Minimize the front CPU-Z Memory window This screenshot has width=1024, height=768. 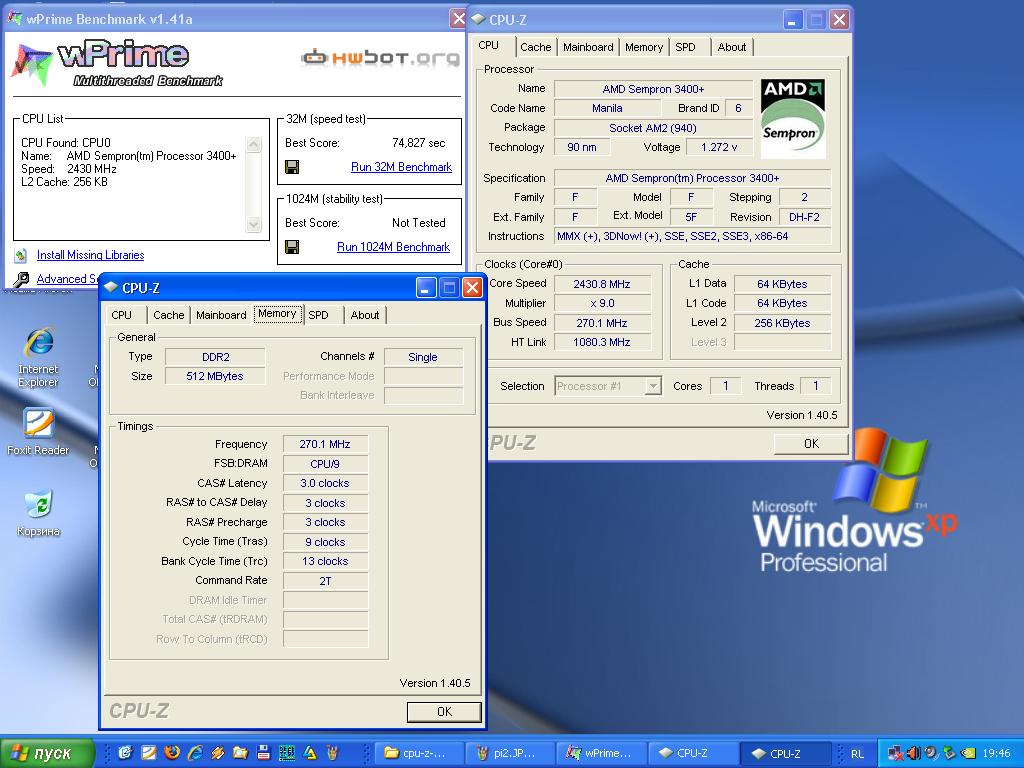[x=426, y=287]
